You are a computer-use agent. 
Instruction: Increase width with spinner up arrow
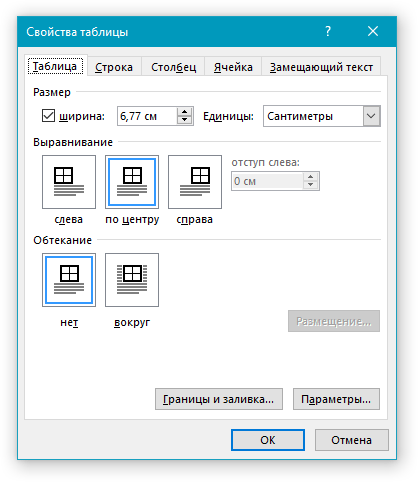point(185,112)
